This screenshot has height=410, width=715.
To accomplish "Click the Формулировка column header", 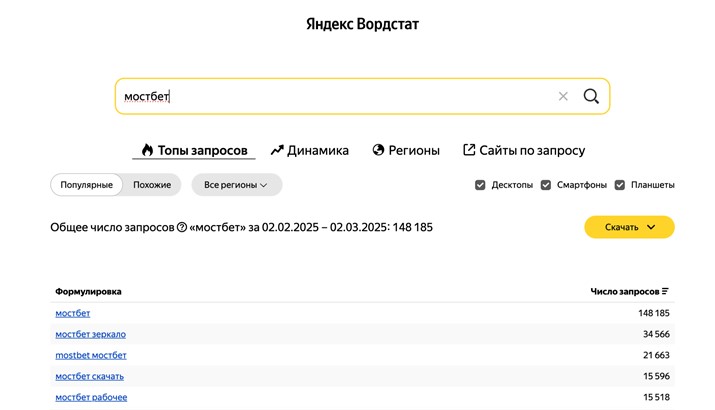I will (x=88, y=291).
